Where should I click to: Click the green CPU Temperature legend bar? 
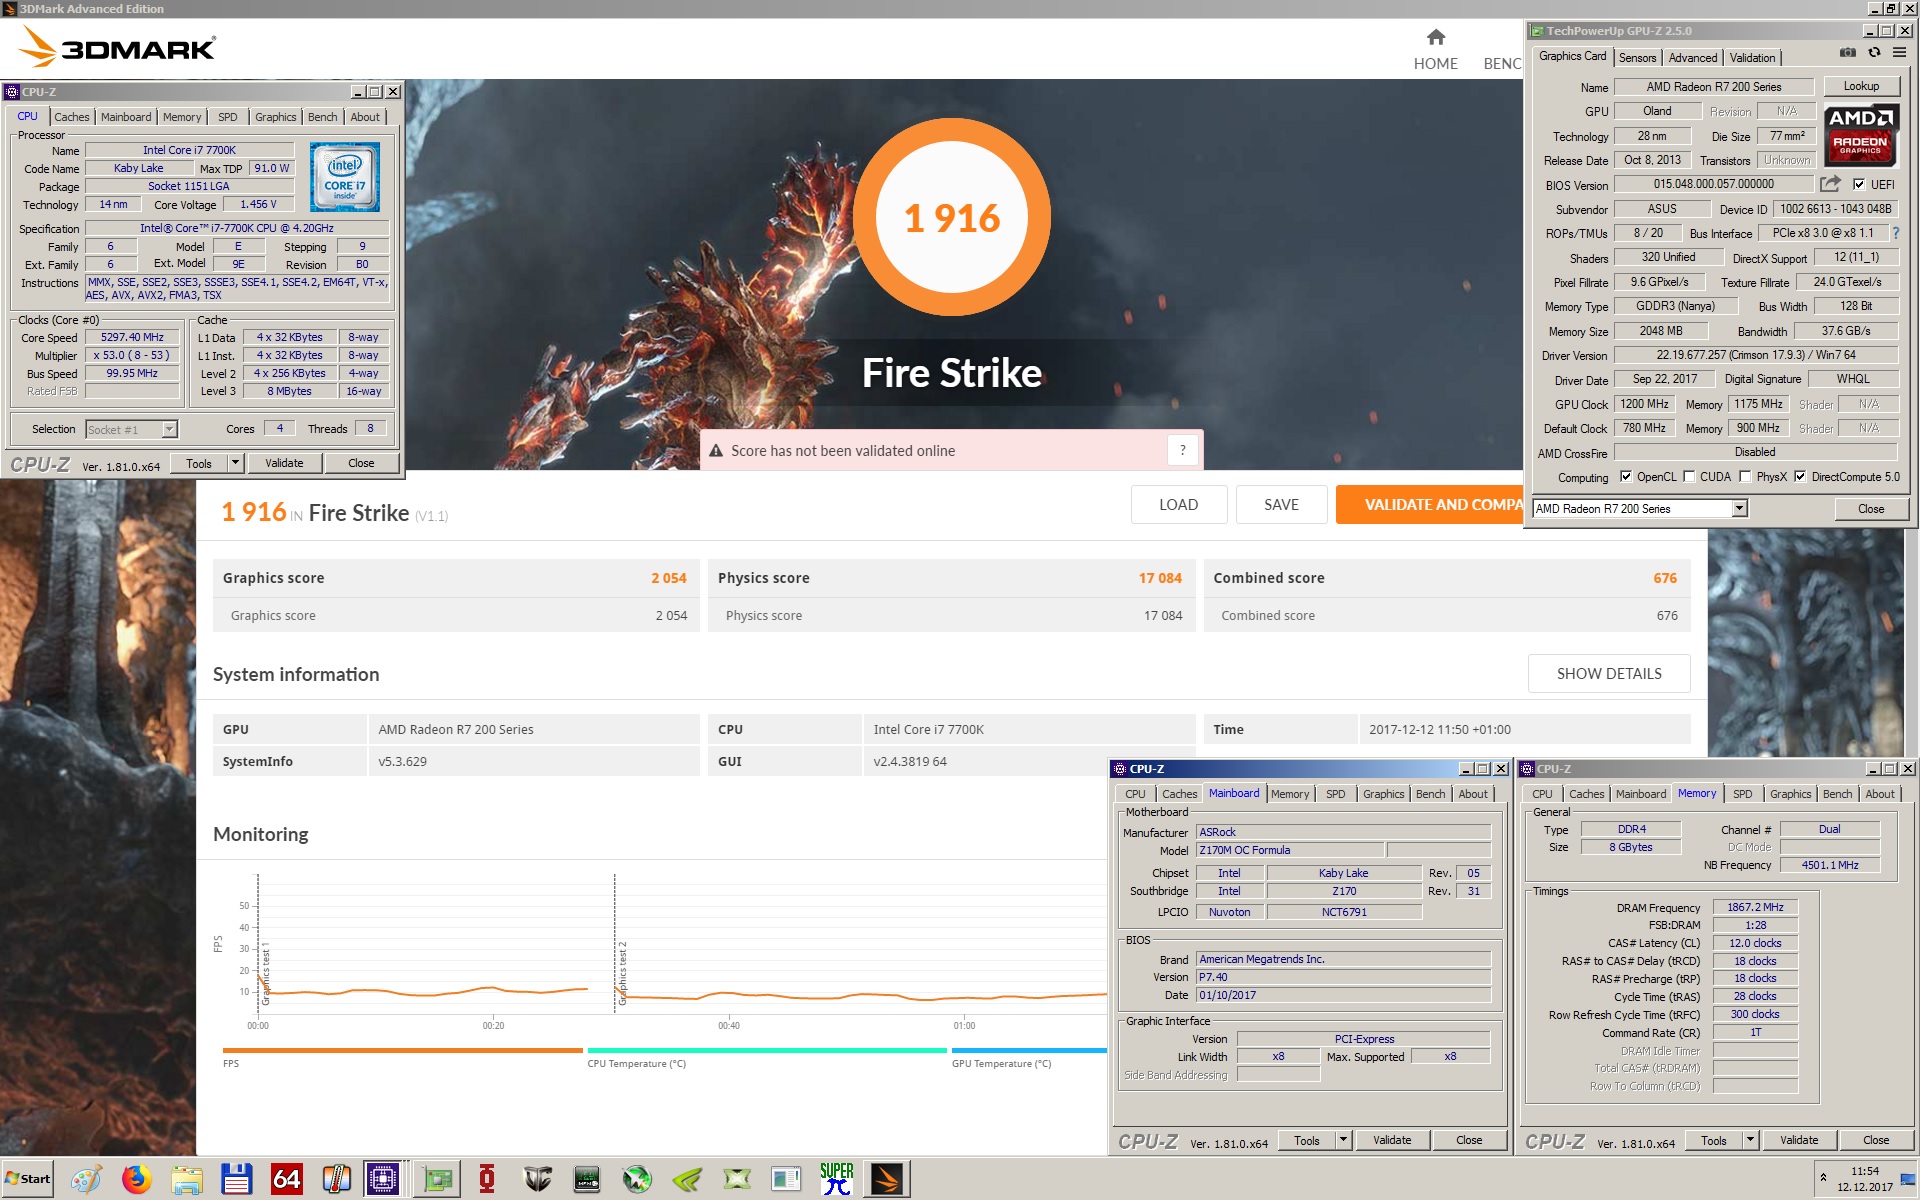[767, 1050]
